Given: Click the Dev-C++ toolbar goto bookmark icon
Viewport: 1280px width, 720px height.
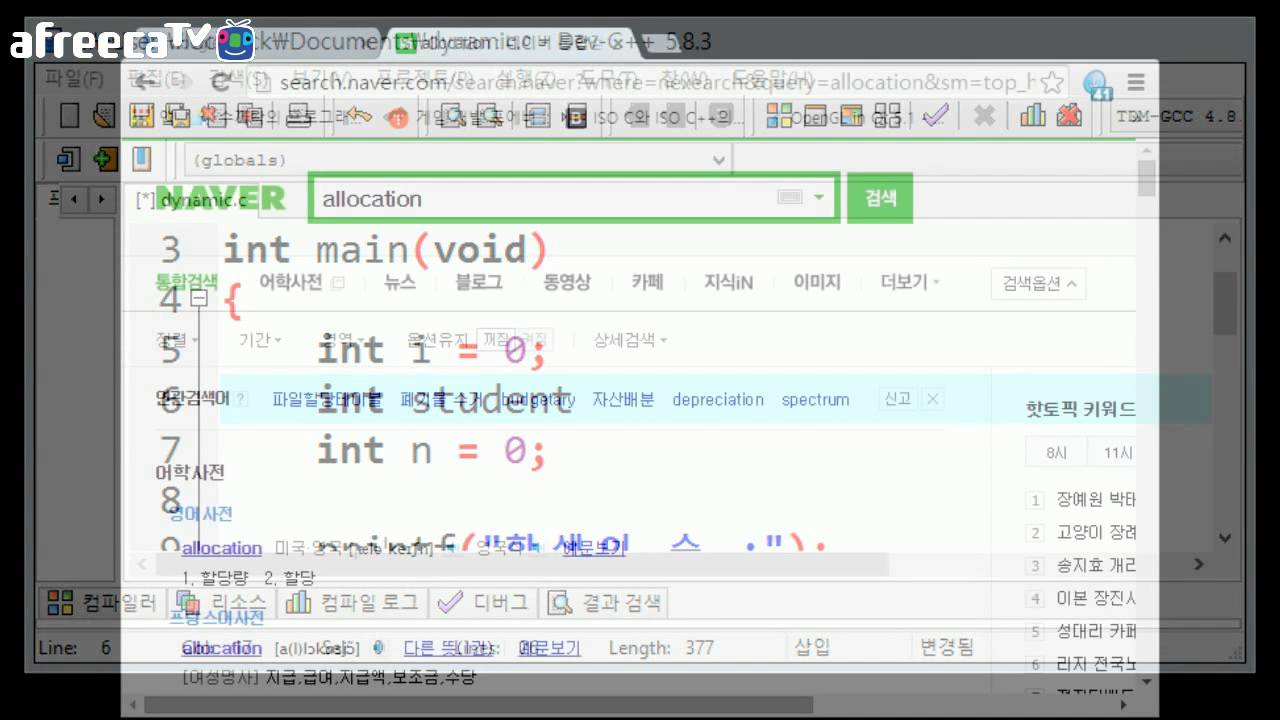Looking at the screenshot, I should tap(141, 159).
